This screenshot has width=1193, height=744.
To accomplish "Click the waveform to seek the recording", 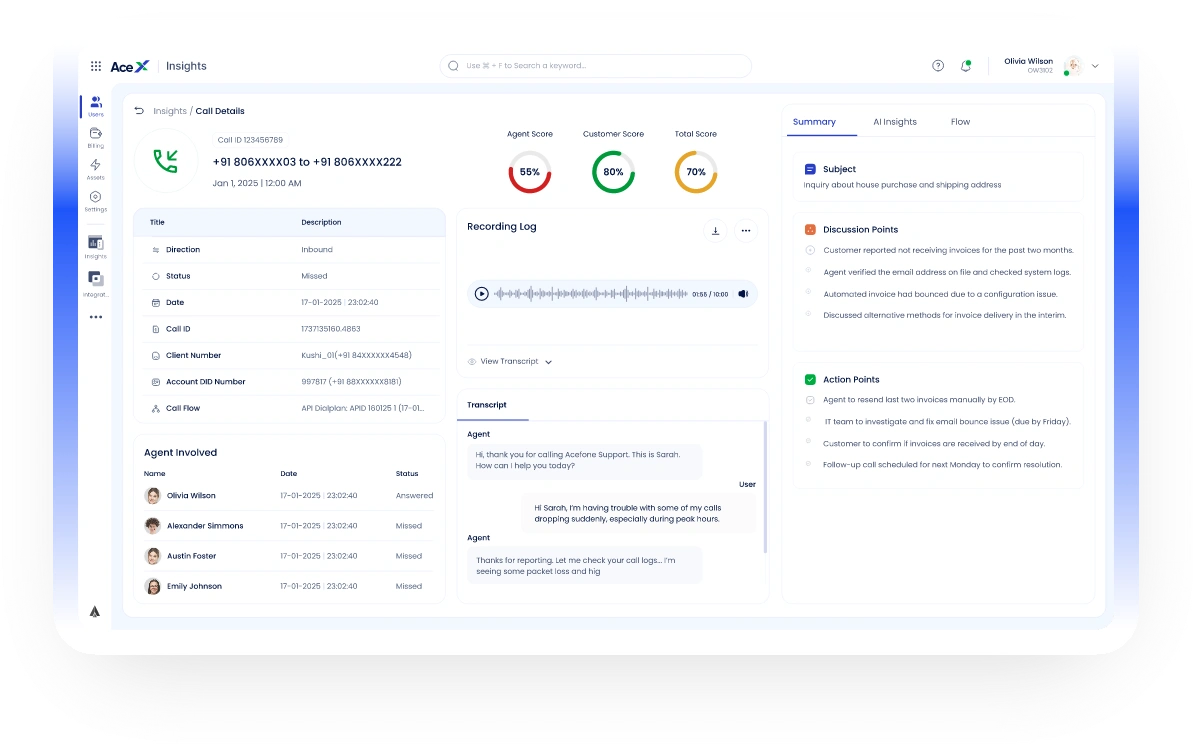I will point(591,294).
